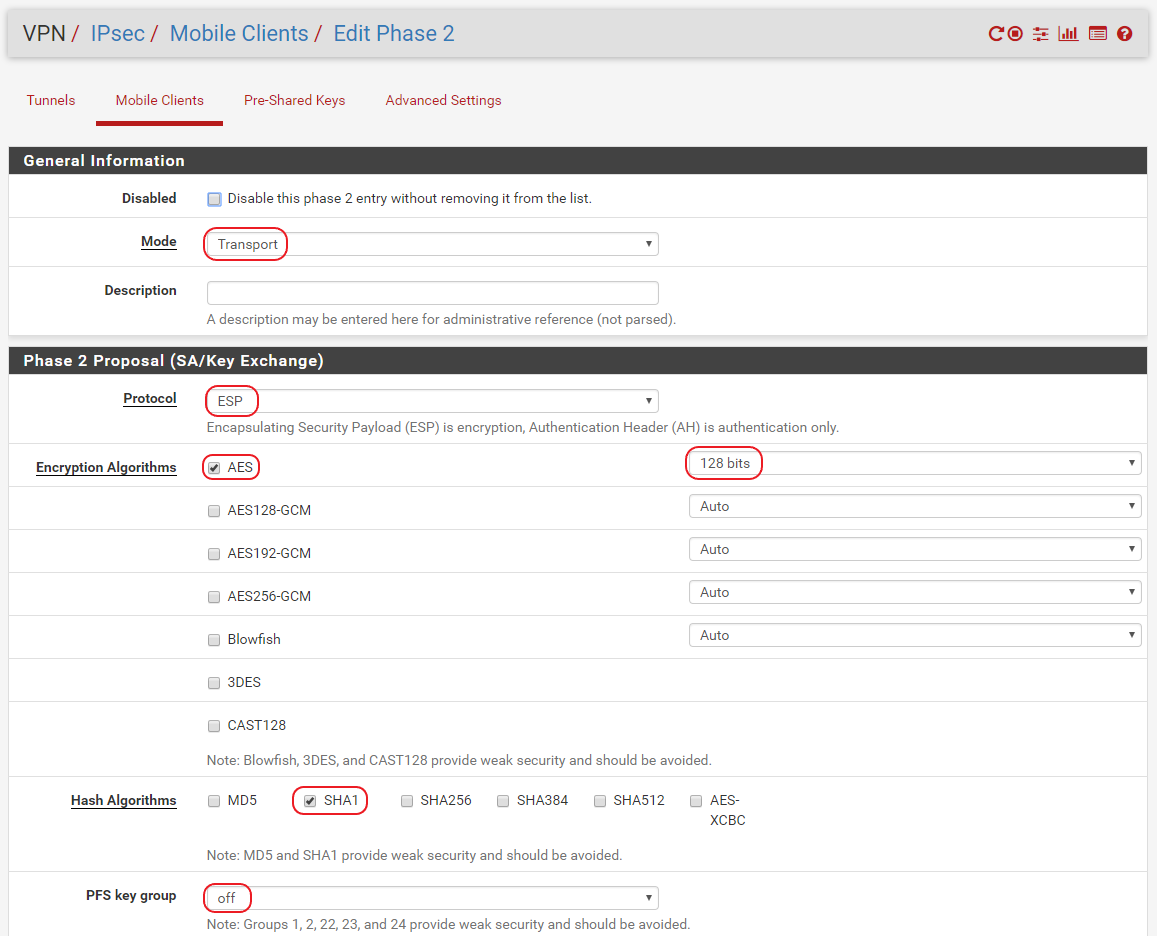
Task: Switch to the Tunnels tab
Action: coord(51,100)
